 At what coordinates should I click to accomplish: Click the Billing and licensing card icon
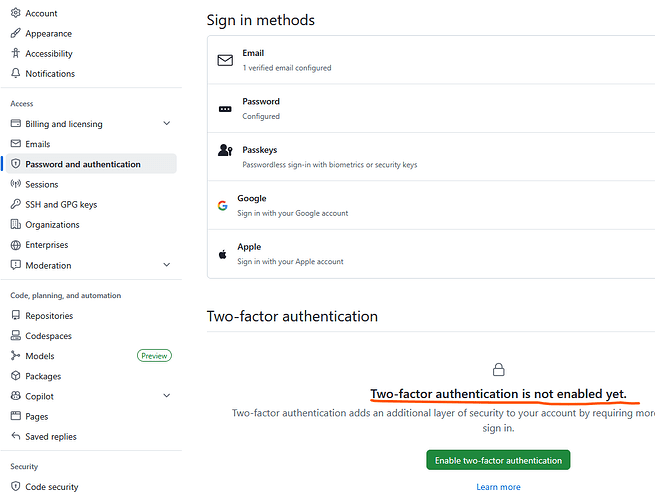tap(15, 123)
